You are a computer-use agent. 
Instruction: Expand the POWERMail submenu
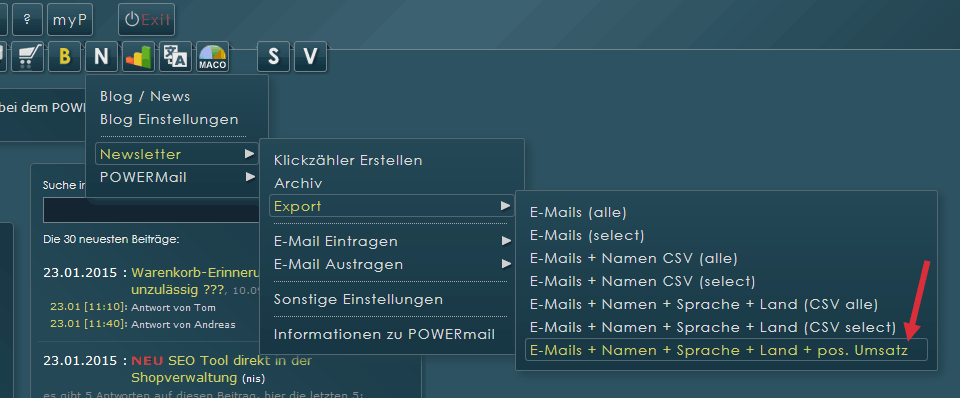[x=177, y=177]
